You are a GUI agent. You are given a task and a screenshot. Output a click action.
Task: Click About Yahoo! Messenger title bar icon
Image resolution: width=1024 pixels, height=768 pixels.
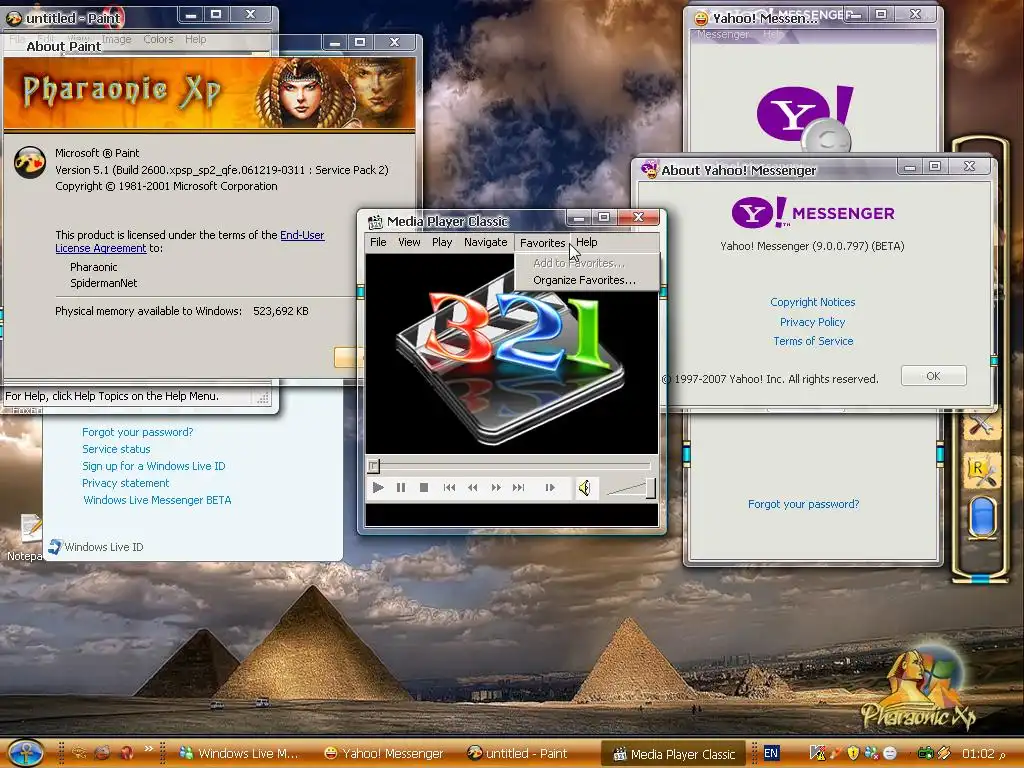tap(650, 170)
